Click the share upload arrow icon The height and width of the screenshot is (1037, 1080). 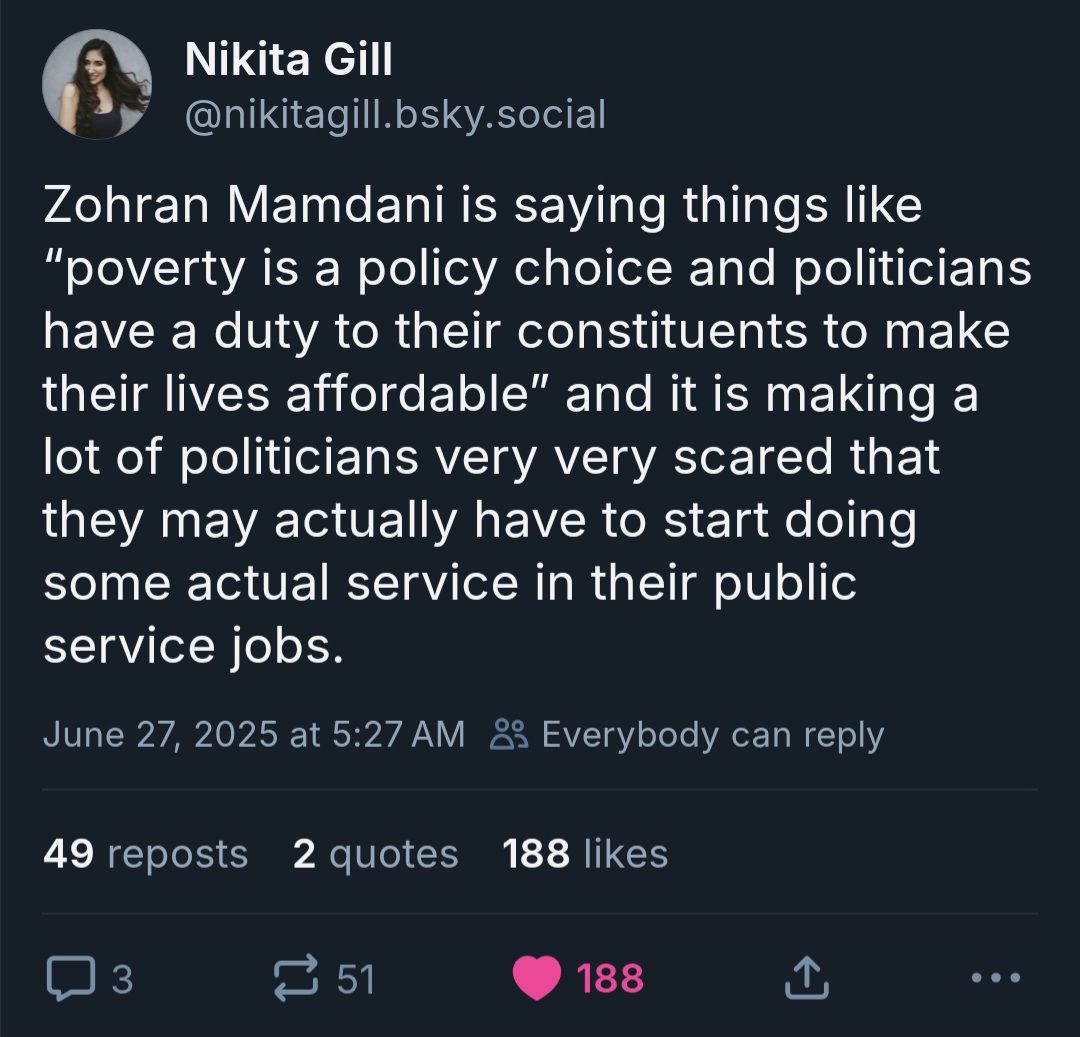coord(806,977)
